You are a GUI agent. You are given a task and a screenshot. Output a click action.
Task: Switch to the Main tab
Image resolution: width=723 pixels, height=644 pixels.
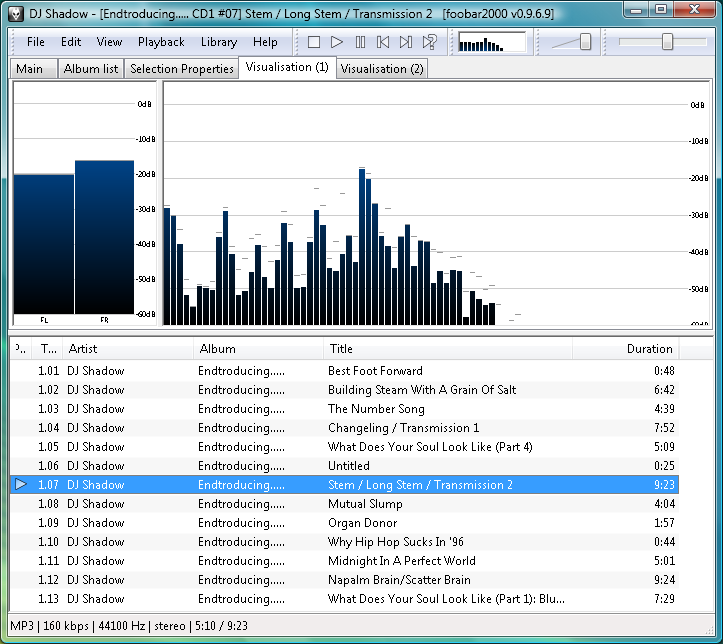tap(33, 69)
